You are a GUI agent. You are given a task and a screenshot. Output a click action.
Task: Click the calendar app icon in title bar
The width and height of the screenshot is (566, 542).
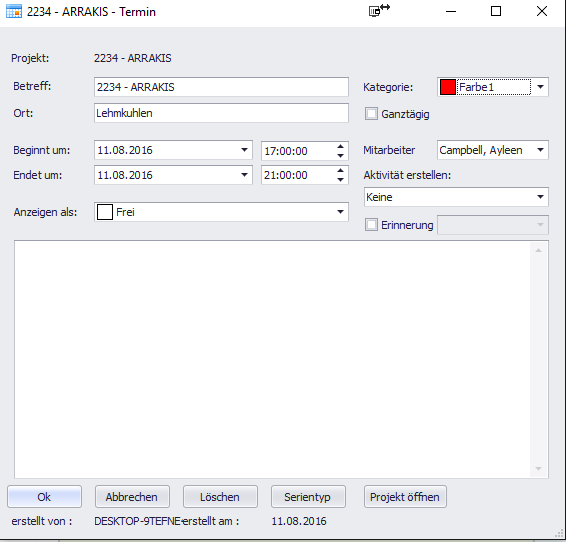point(14,12)
